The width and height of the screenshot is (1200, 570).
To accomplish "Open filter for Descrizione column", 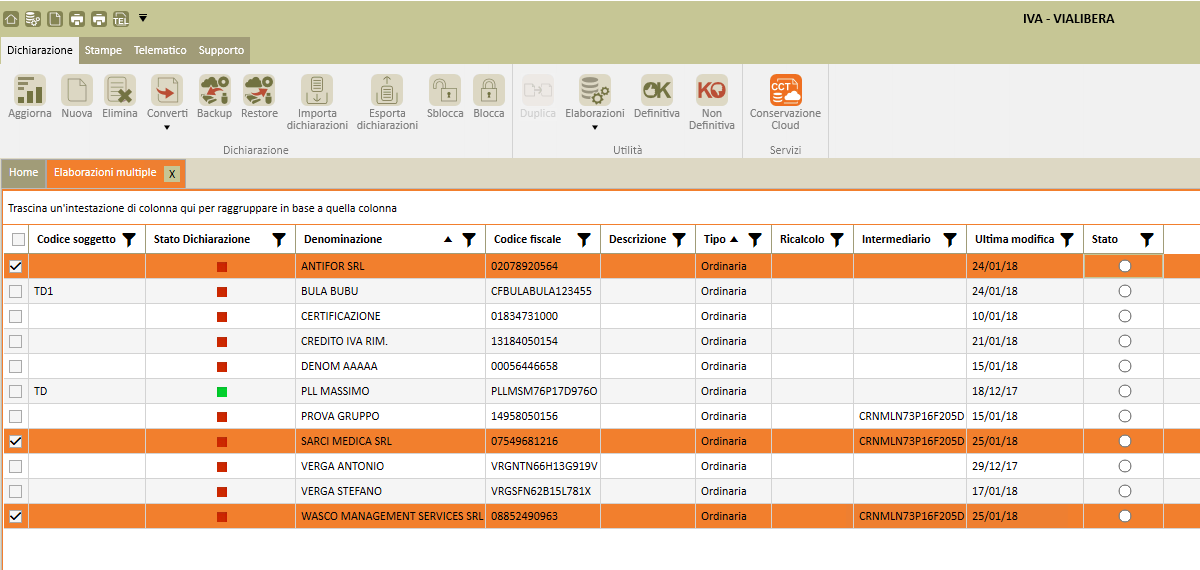I will pos(679,239).
